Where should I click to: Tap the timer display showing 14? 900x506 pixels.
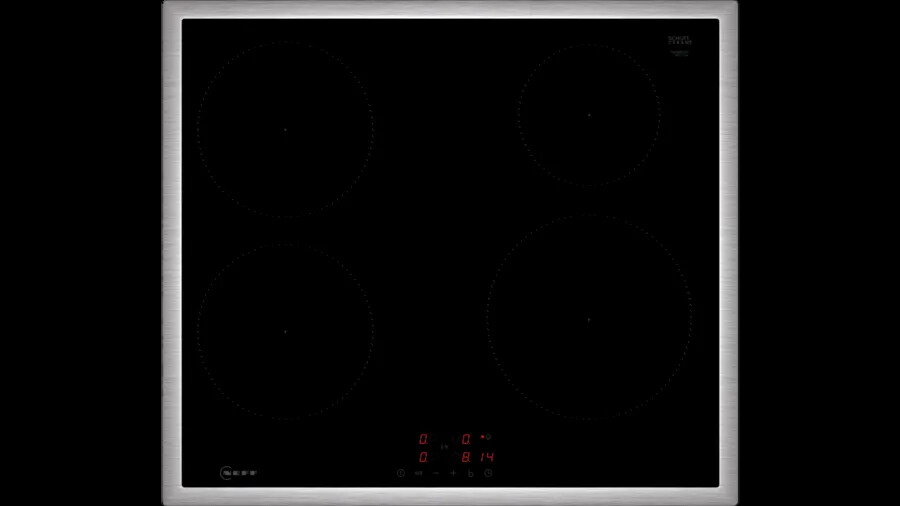click(486, 457)
